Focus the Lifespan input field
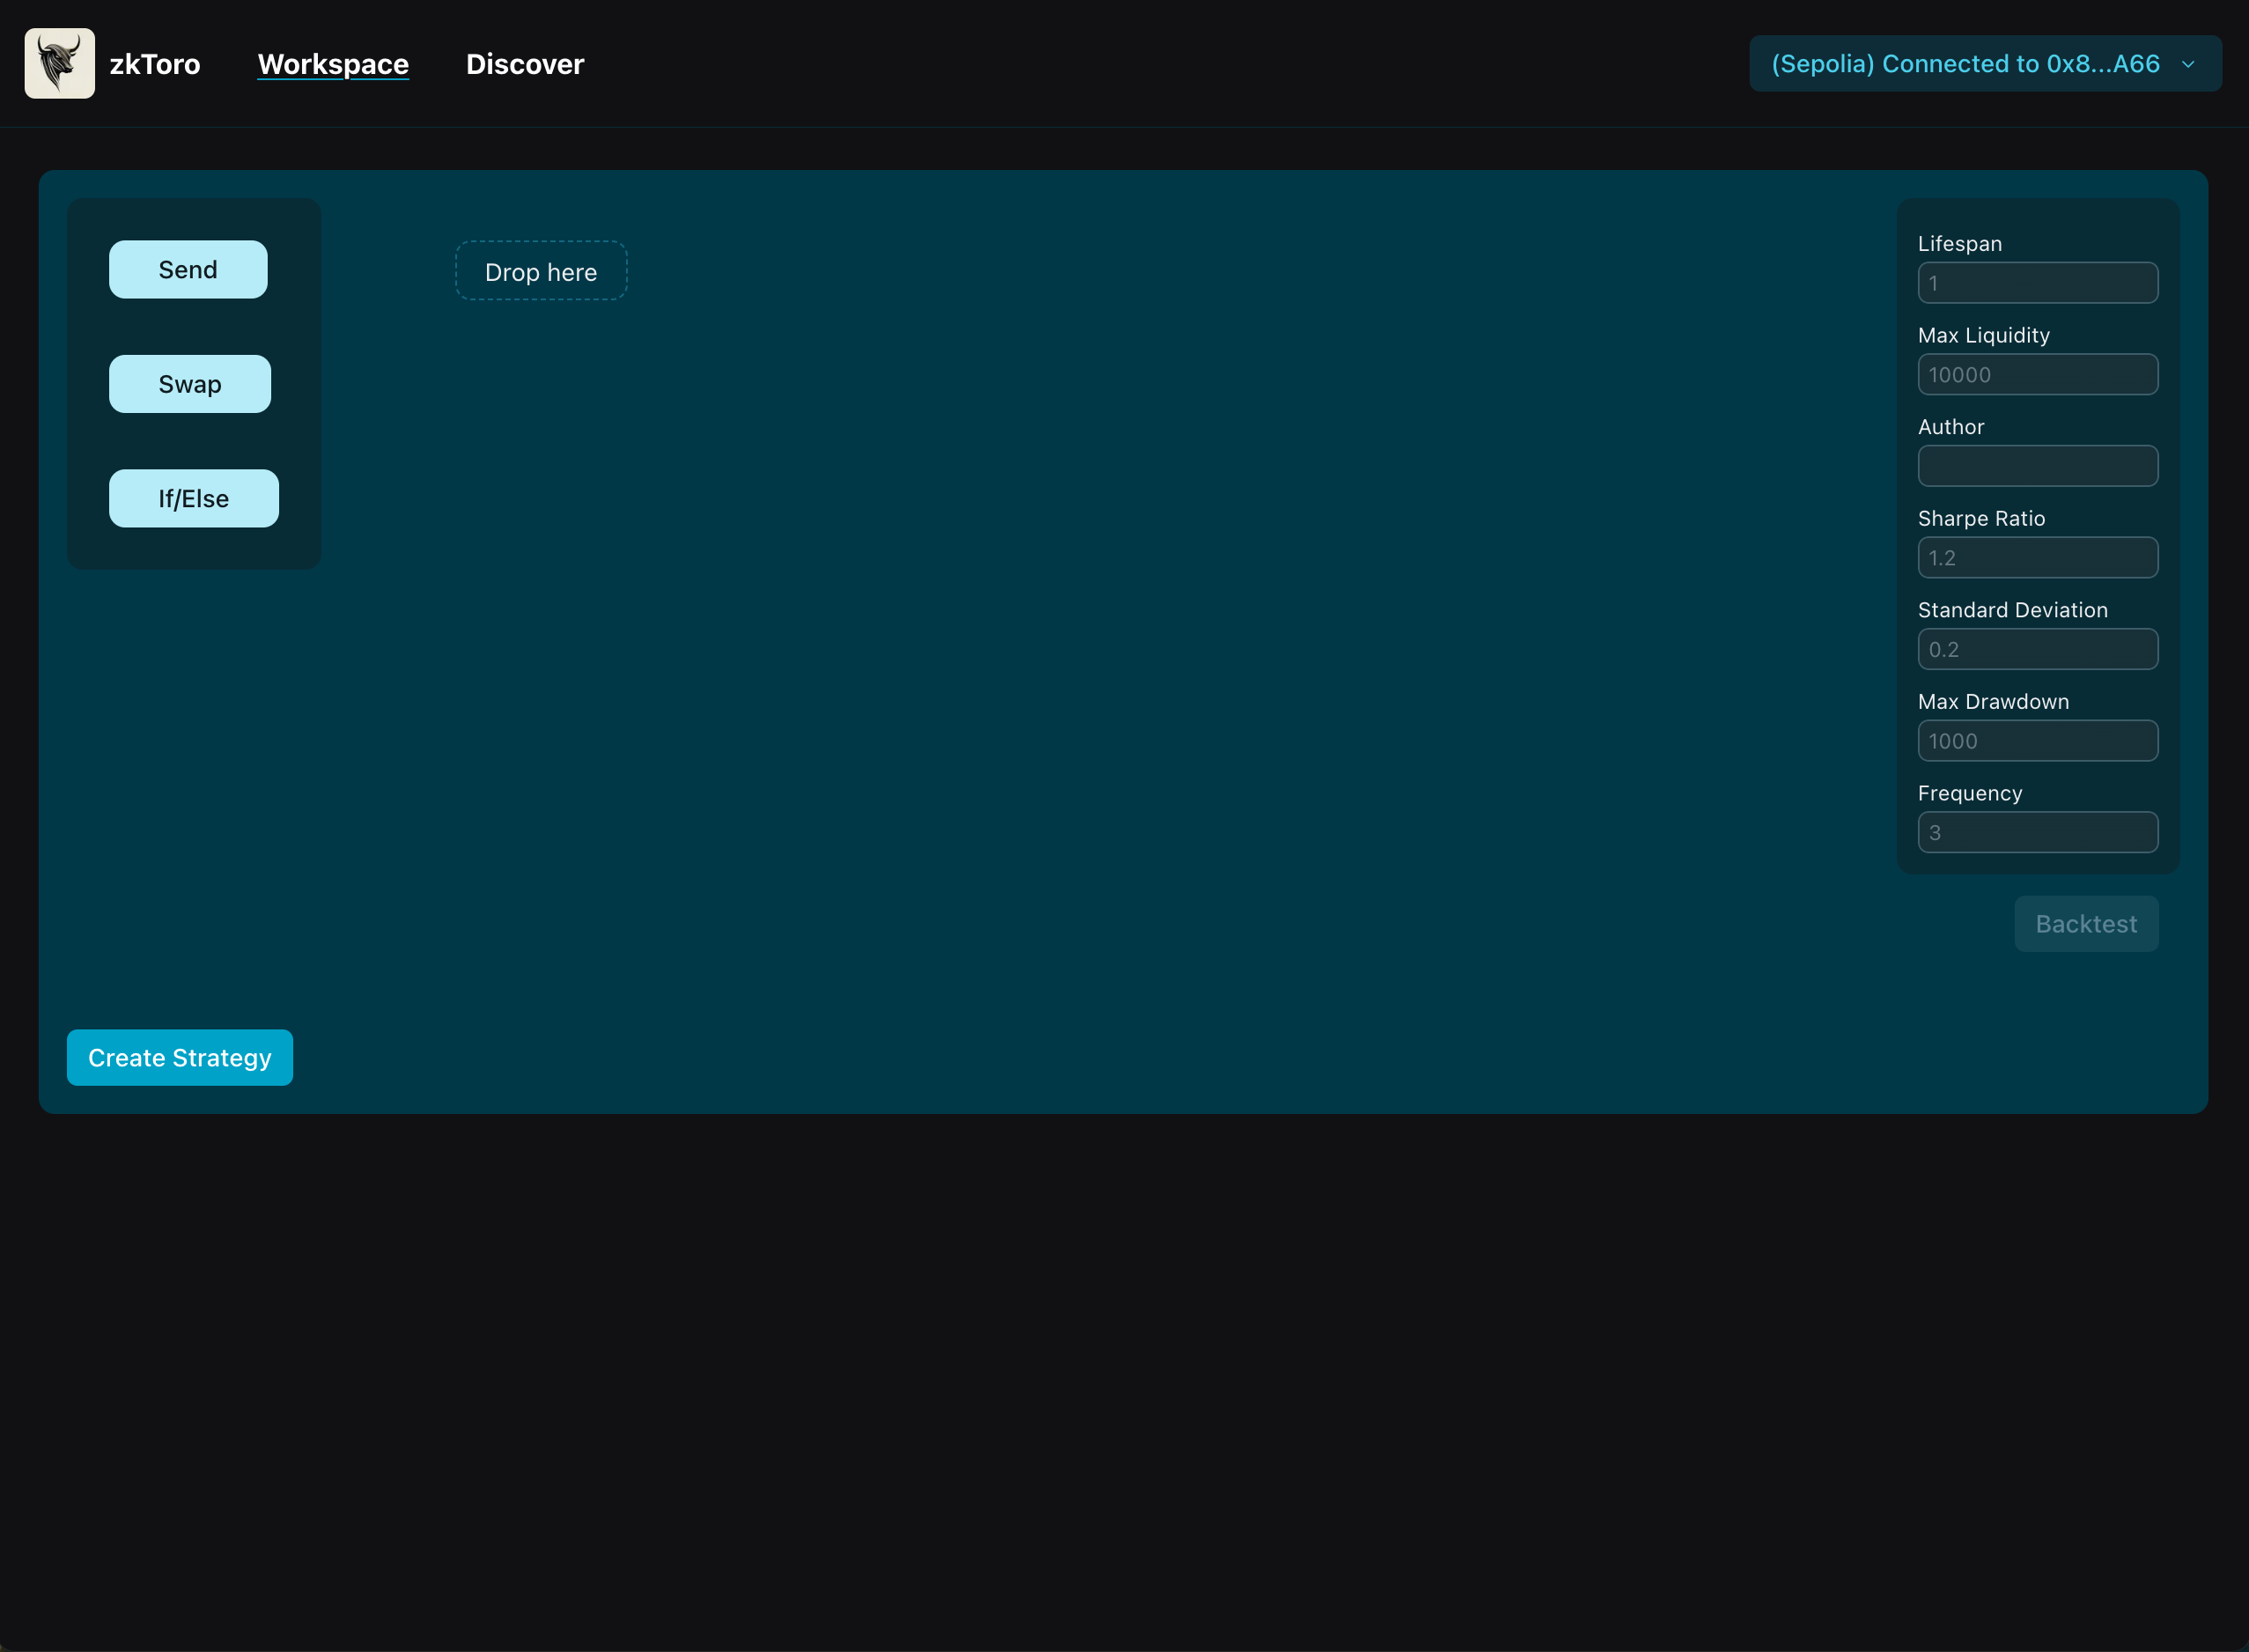 (x=2037, y=283)
